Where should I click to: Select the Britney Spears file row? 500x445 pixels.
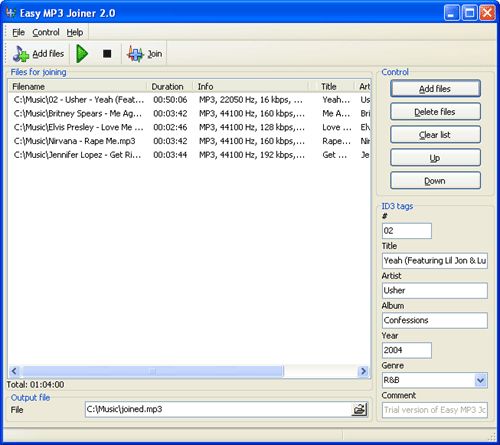click(x=189, y=113)
